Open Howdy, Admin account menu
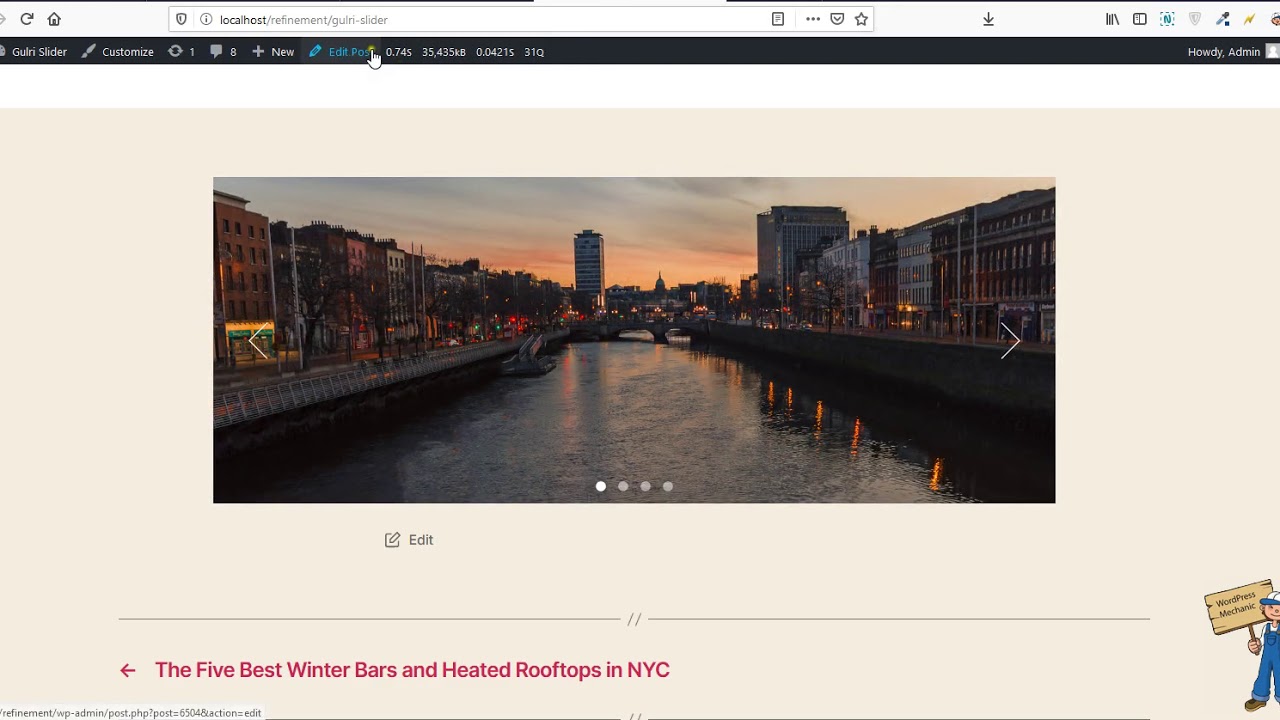The height and width of the screenshot is (720, 1280). pyautogui.click(x=1232, y=52)
